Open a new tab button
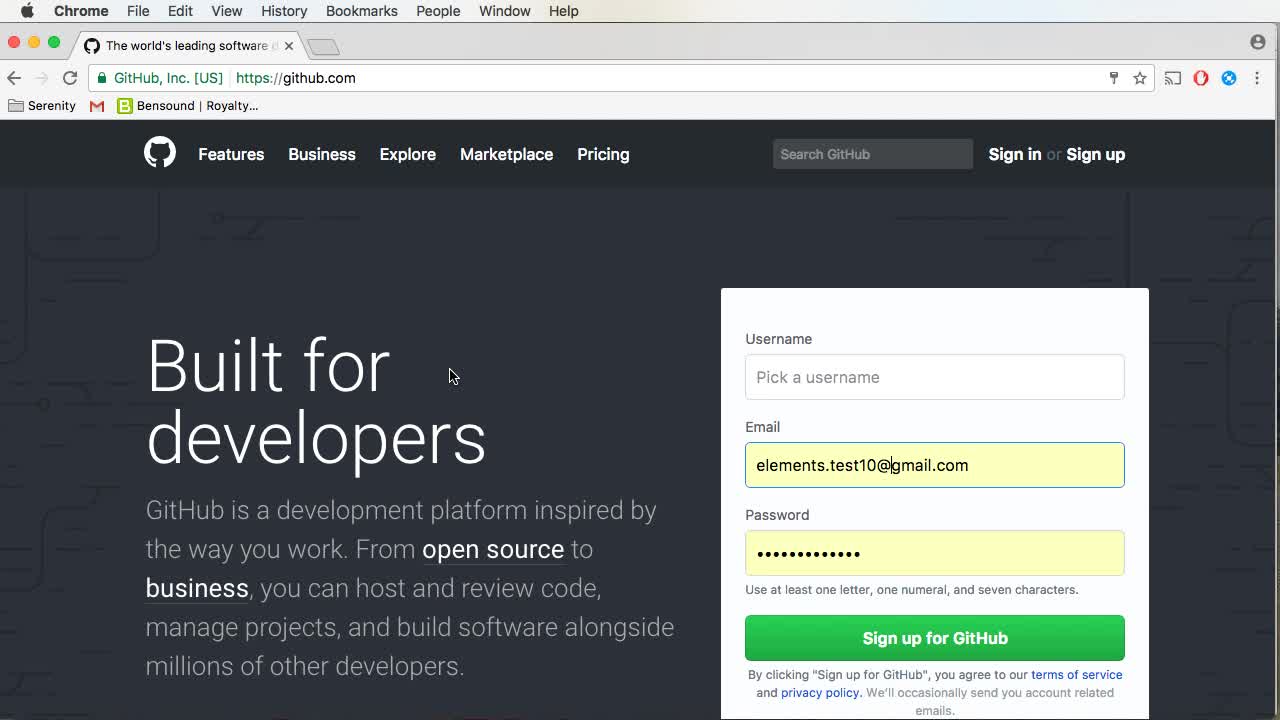This screenshot has width=1280, height=720. point(323,47)
